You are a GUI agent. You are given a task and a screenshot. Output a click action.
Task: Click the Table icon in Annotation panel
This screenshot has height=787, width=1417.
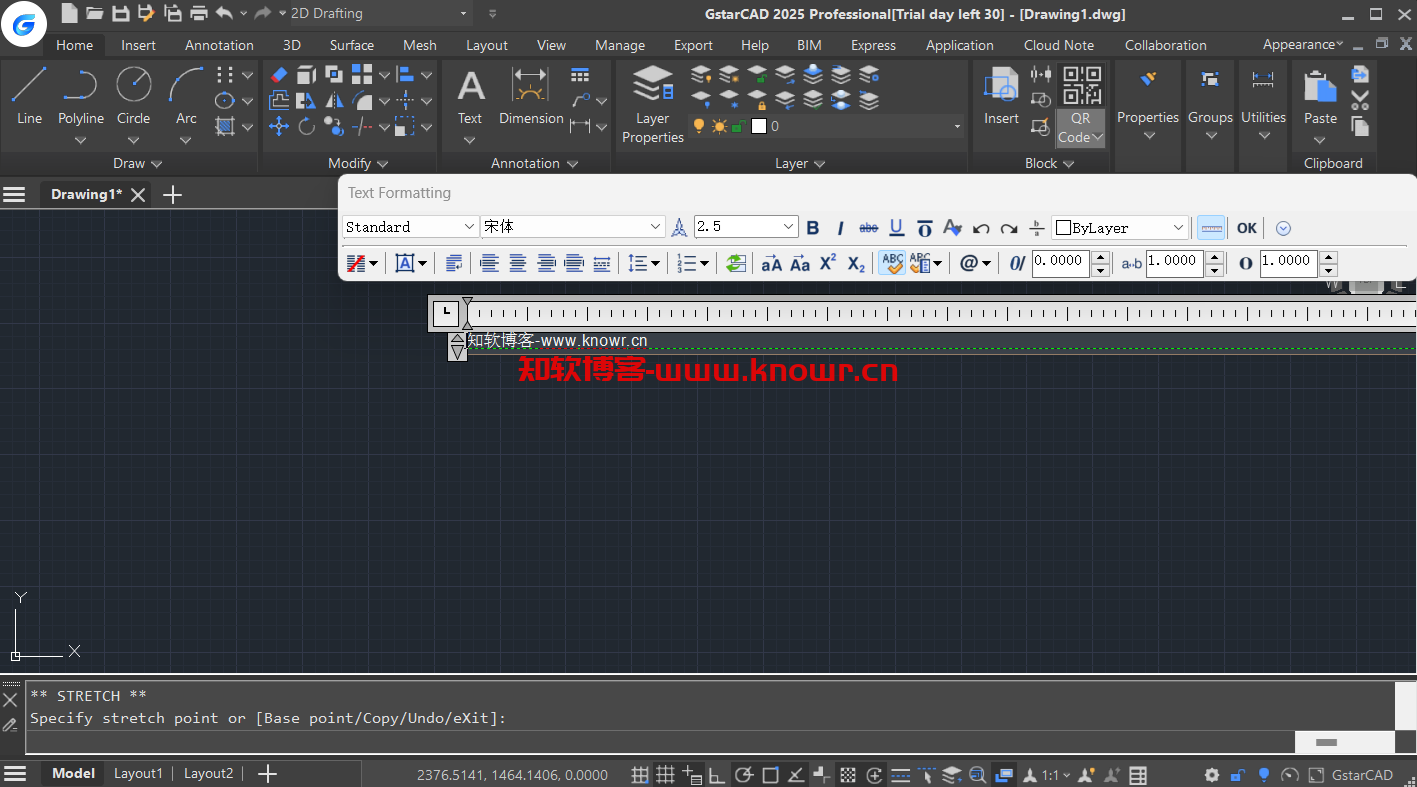coord(580,75)
